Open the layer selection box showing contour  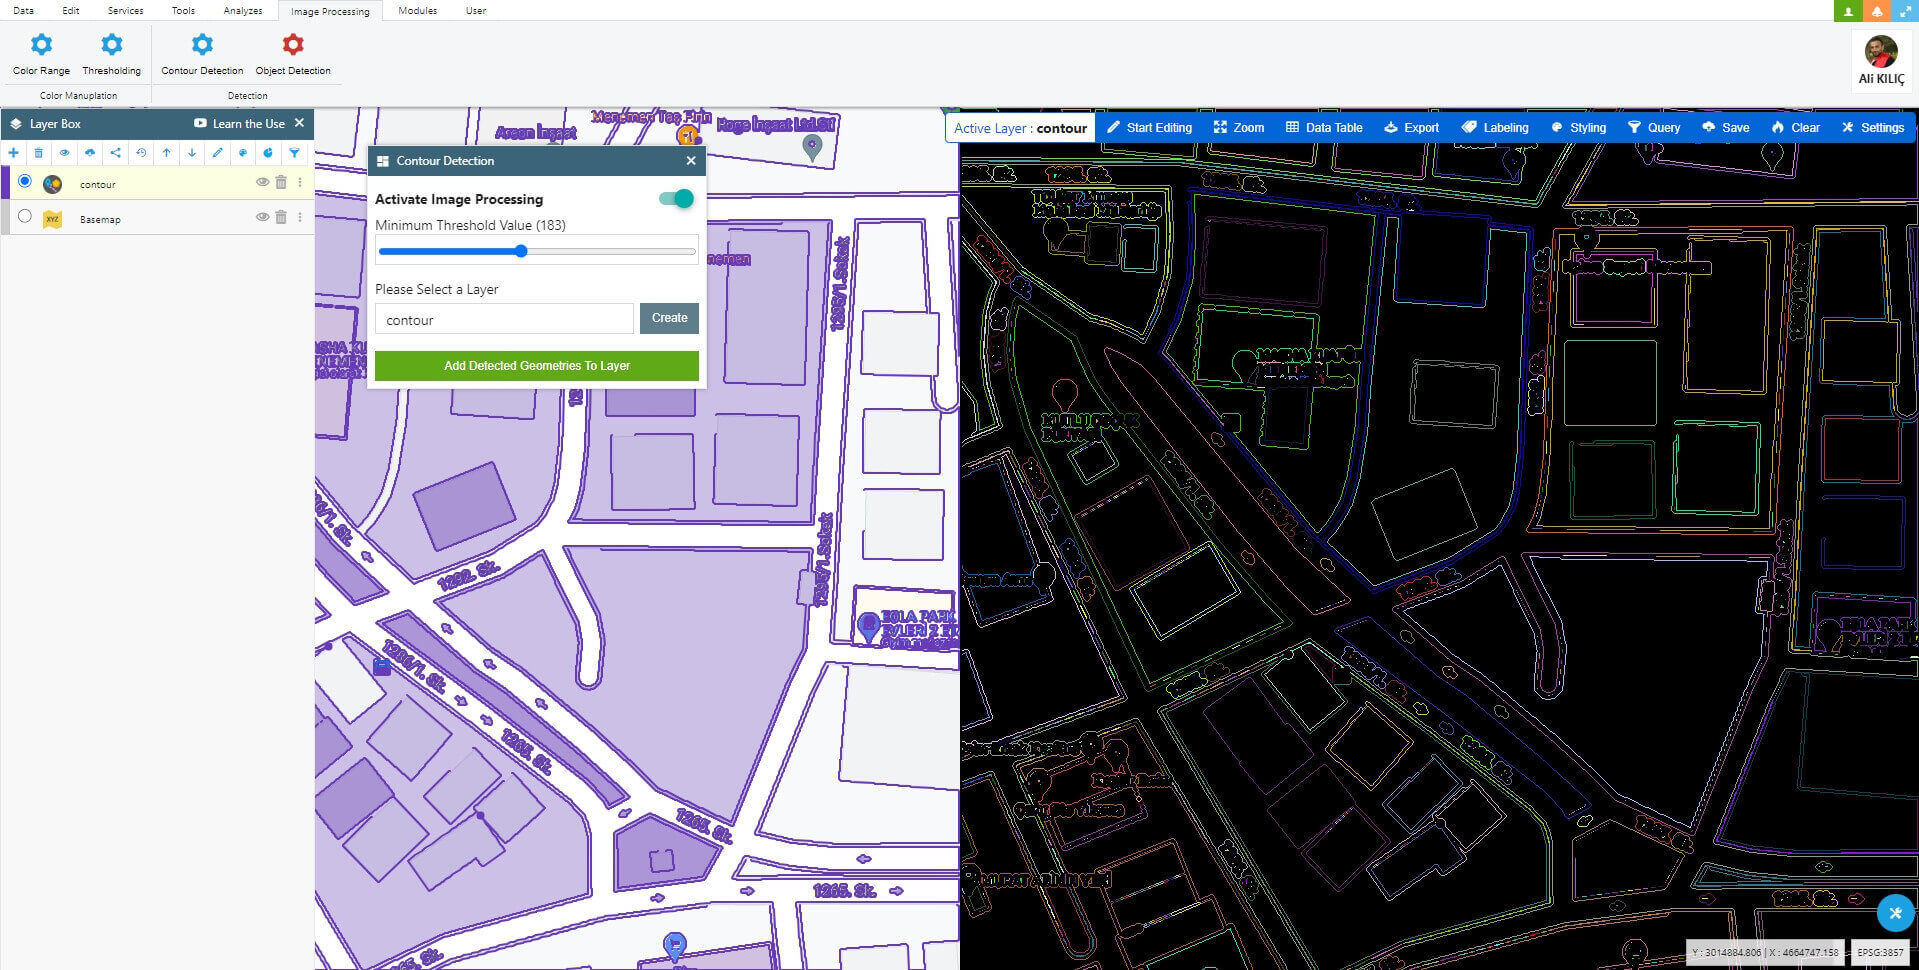(x=504, y=319)
